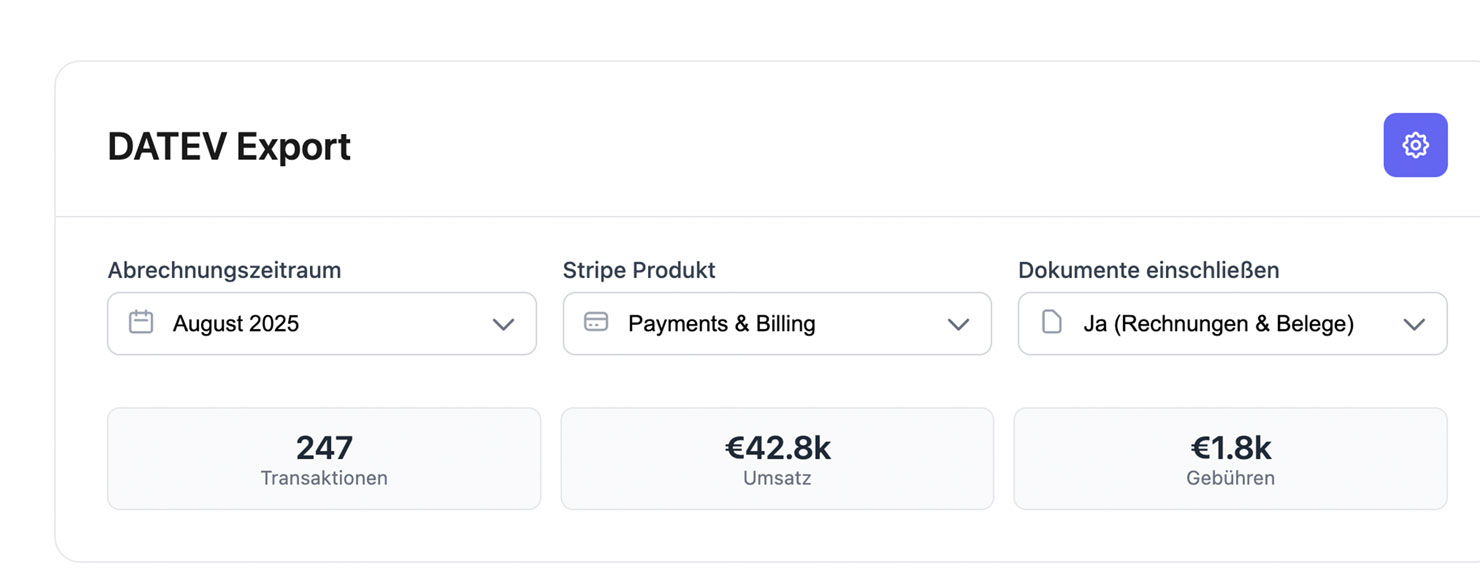Click the Abrechnungszeitraum label
This screenshot has width=1480, height=586.
click(x=224, y=270)
